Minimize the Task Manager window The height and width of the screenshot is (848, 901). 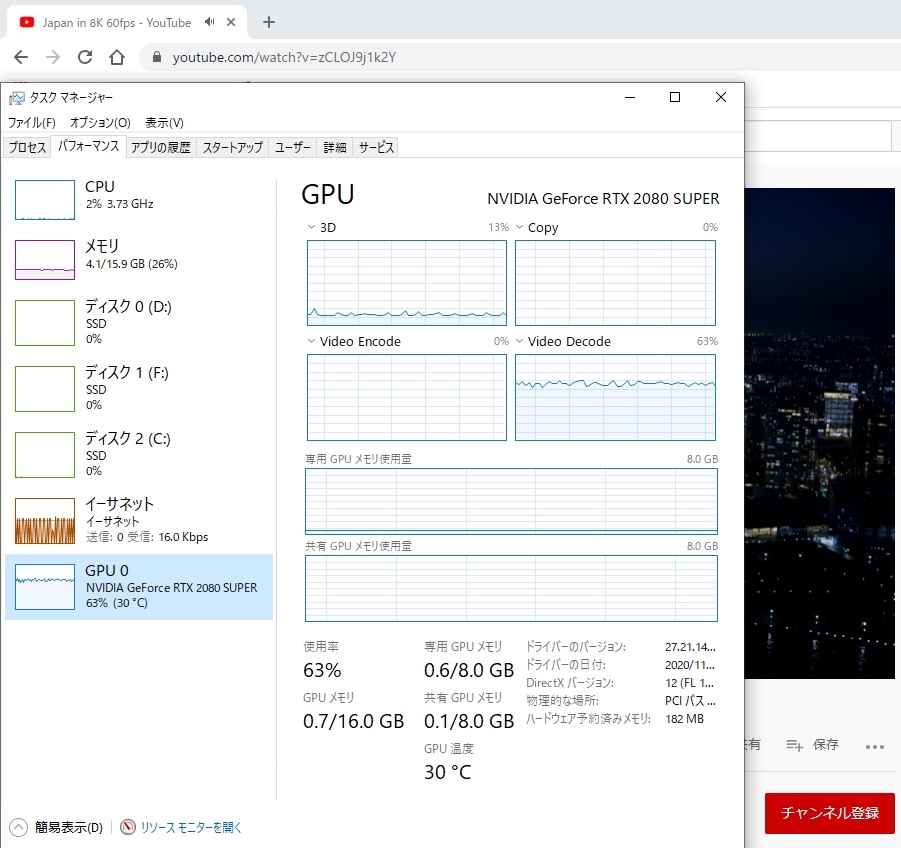click(630, 97)
